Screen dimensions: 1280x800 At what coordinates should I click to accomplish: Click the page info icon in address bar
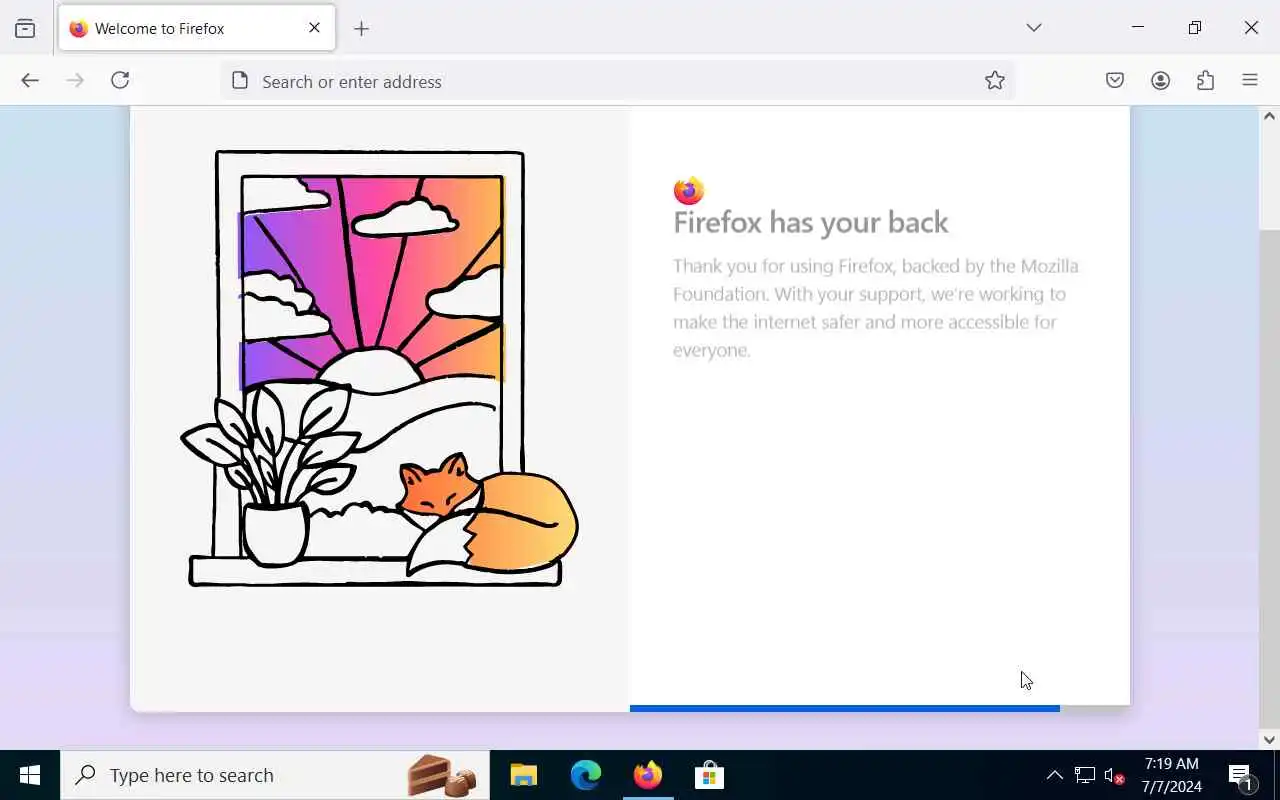240,81
